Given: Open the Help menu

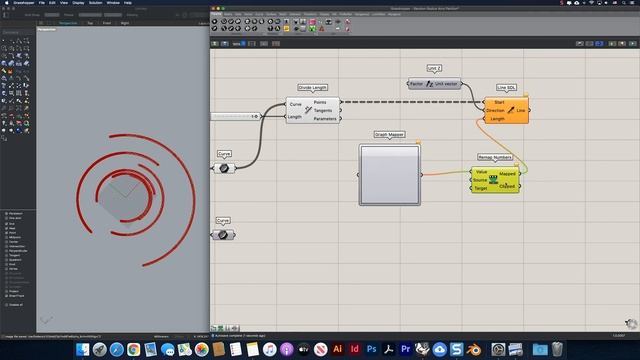Looking at the screenshot, I should [128, 3].
